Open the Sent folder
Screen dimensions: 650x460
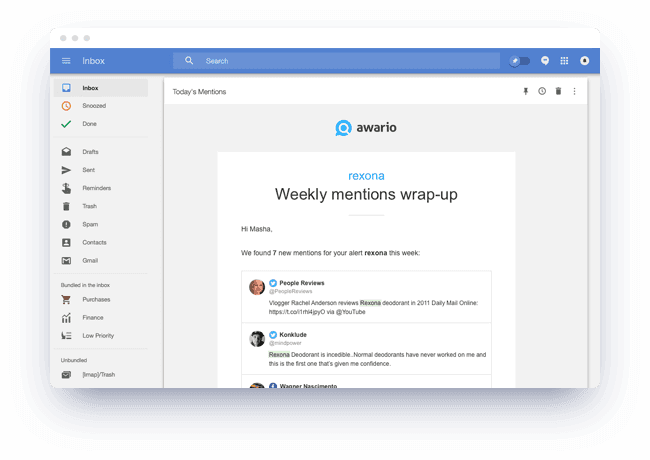[88, 170]
